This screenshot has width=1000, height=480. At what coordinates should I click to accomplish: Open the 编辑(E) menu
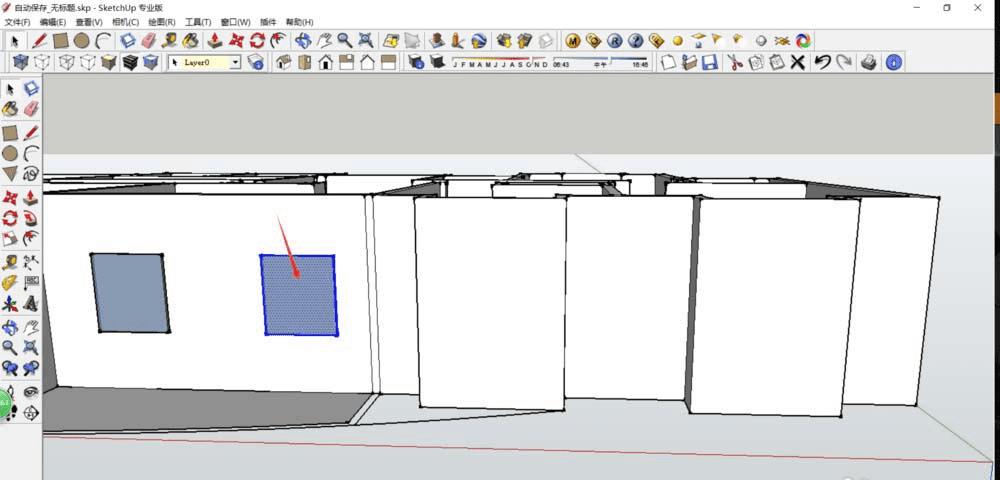coord(53,22)
